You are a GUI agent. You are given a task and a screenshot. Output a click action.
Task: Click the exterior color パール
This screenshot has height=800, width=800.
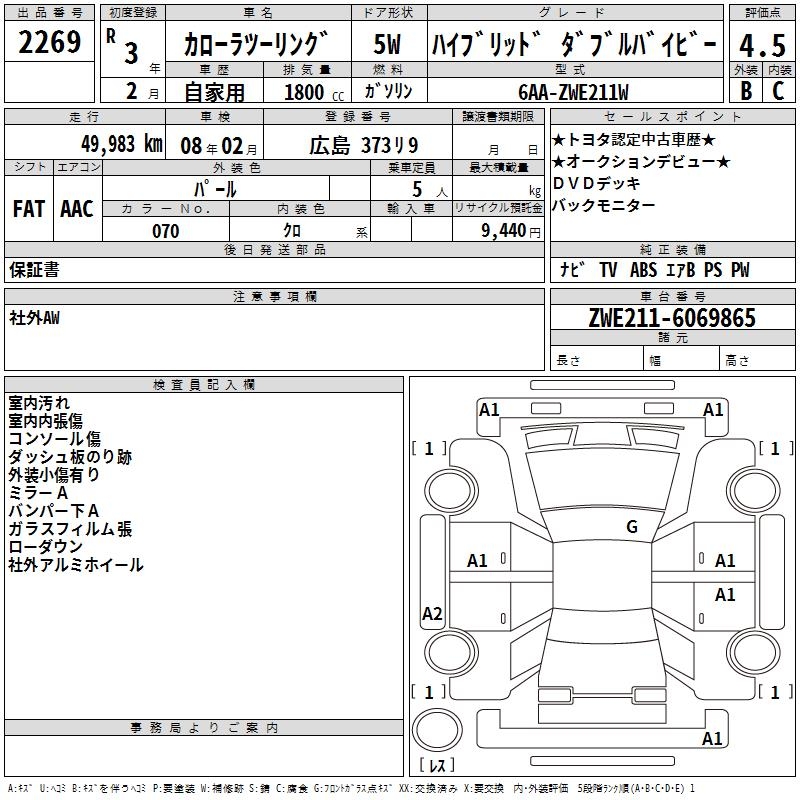[x=215, y=189]
